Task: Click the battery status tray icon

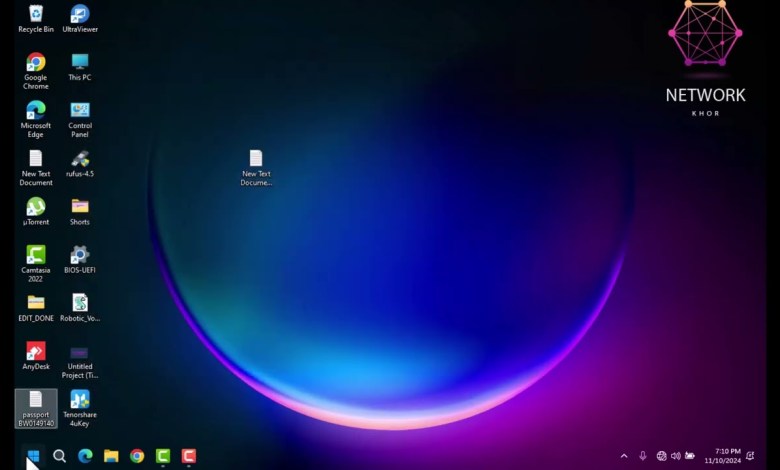Action: pos(689,456)
